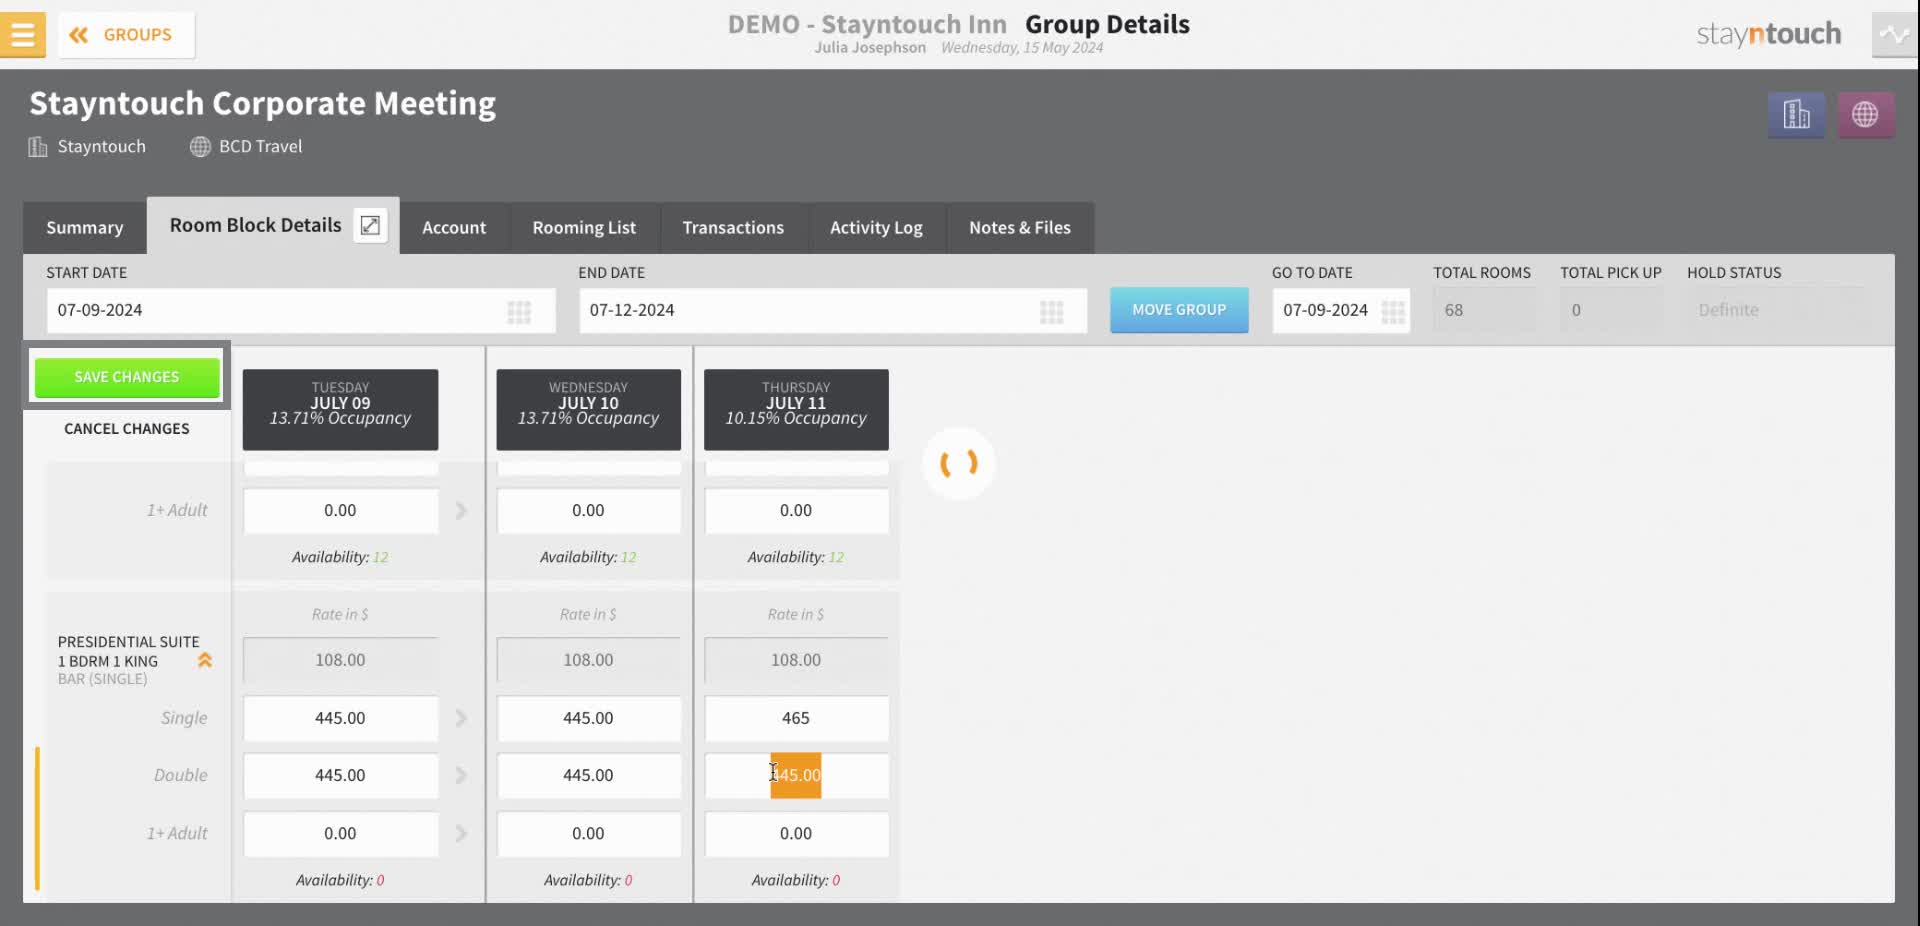The height and width of the screenshot is (926, 1920).
Task: Save the room block changes
Action: (127, 377)
